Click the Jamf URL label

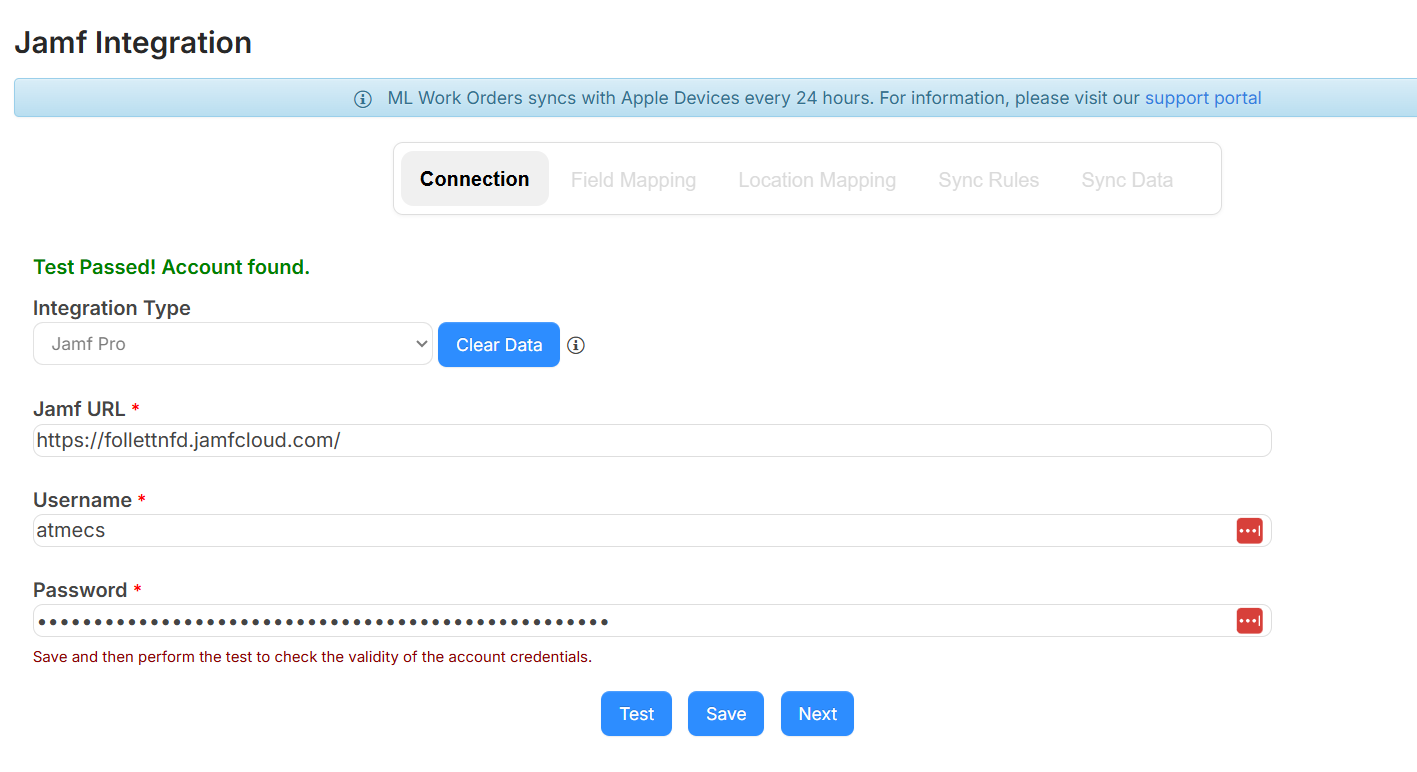(x=79, y=409)
